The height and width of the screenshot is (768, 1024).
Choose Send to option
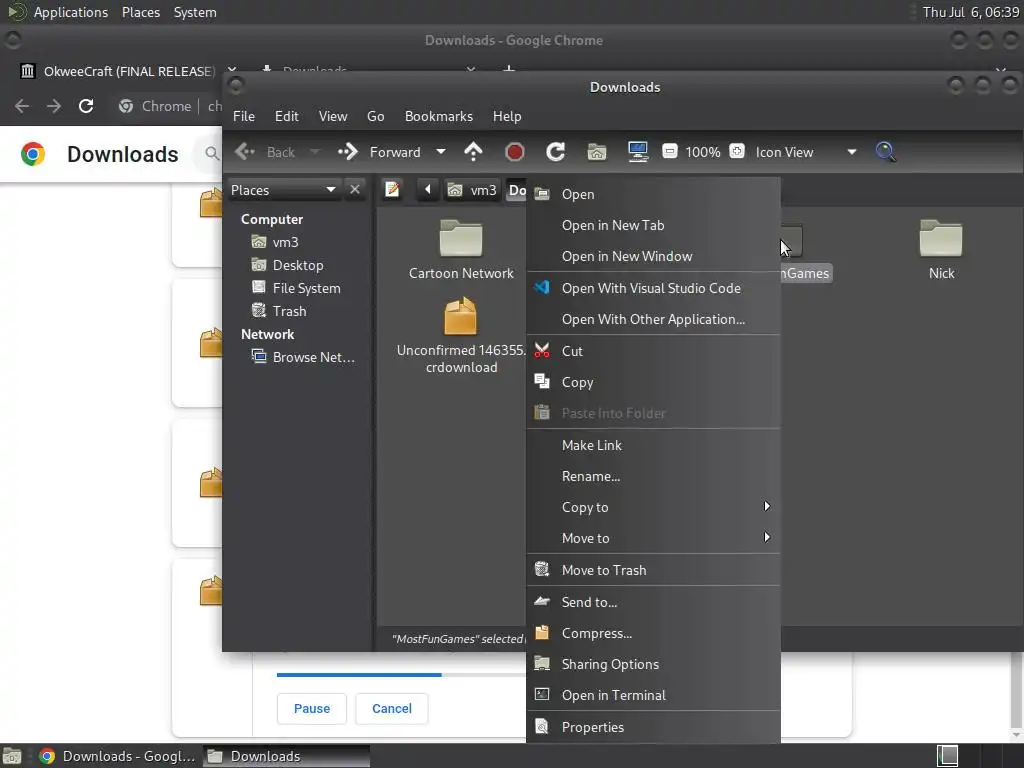[x=654, y=601]
